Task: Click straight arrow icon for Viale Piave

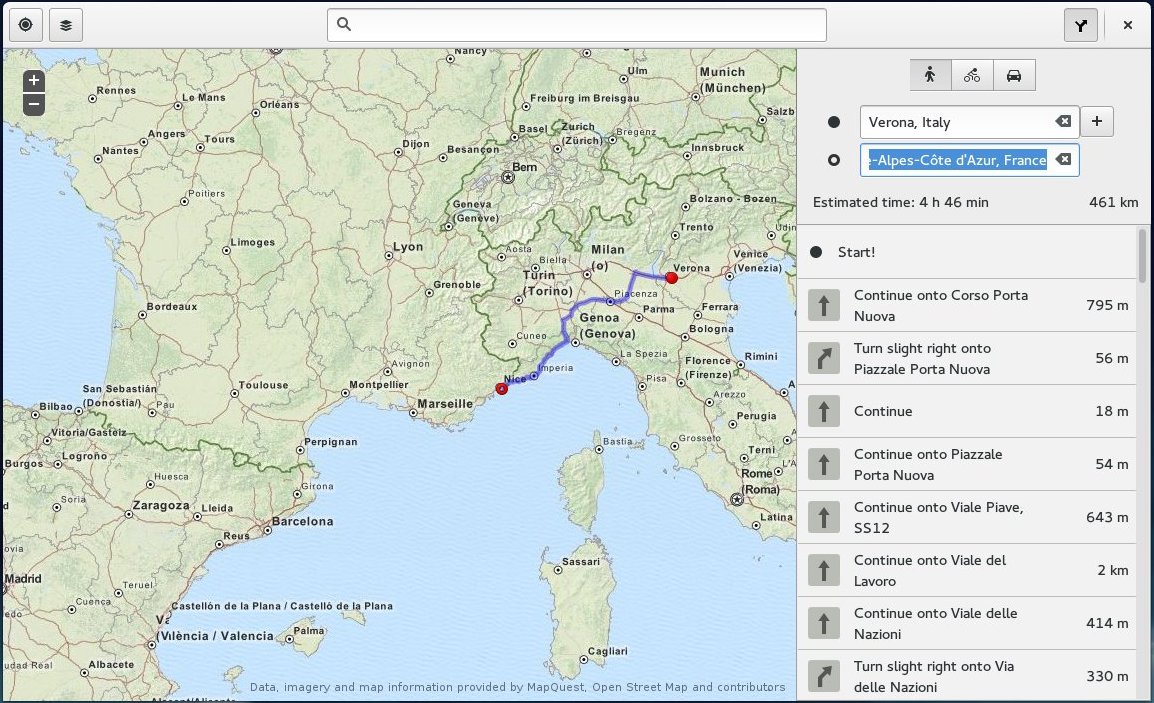Action: (x=824, y=517)
